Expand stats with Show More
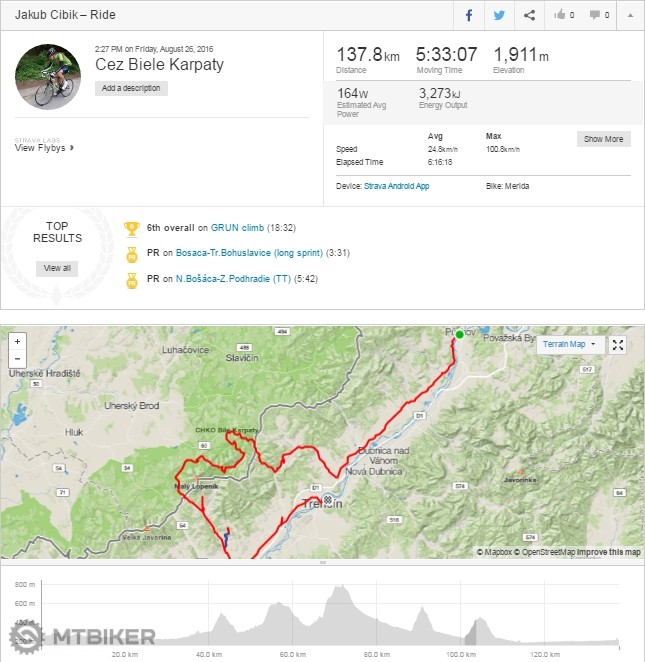Screen dimensions: 645x662 pyautogui.click(x=603, y=139)
